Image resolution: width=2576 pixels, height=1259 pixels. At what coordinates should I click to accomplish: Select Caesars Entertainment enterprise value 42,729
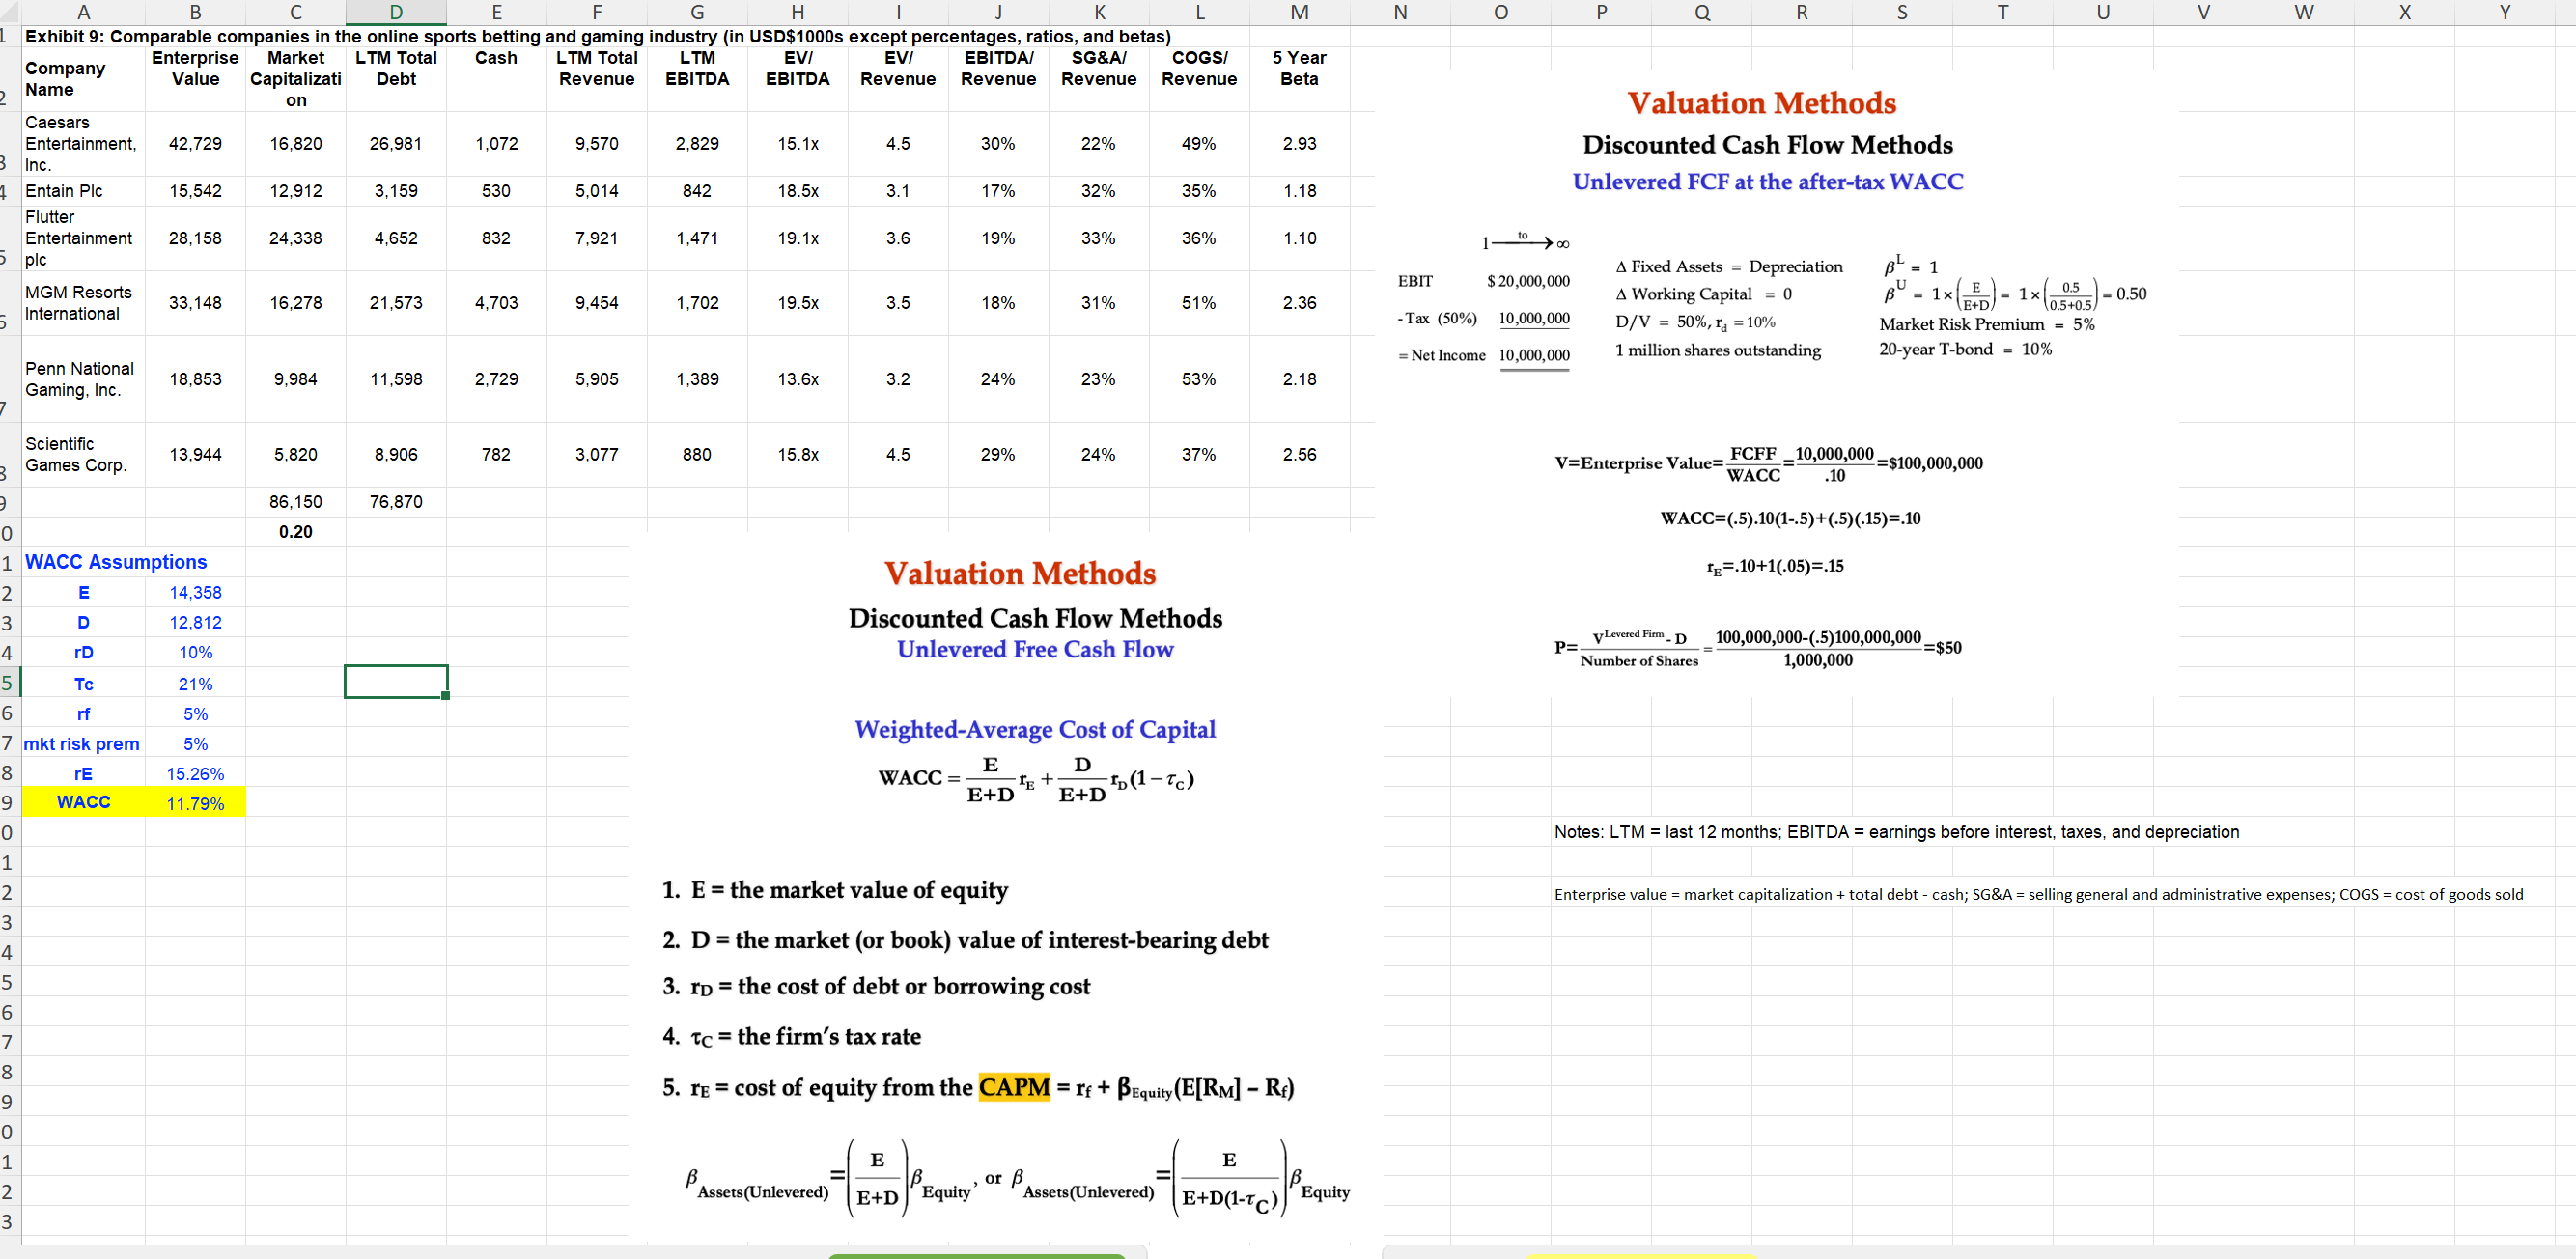(195, 143)
